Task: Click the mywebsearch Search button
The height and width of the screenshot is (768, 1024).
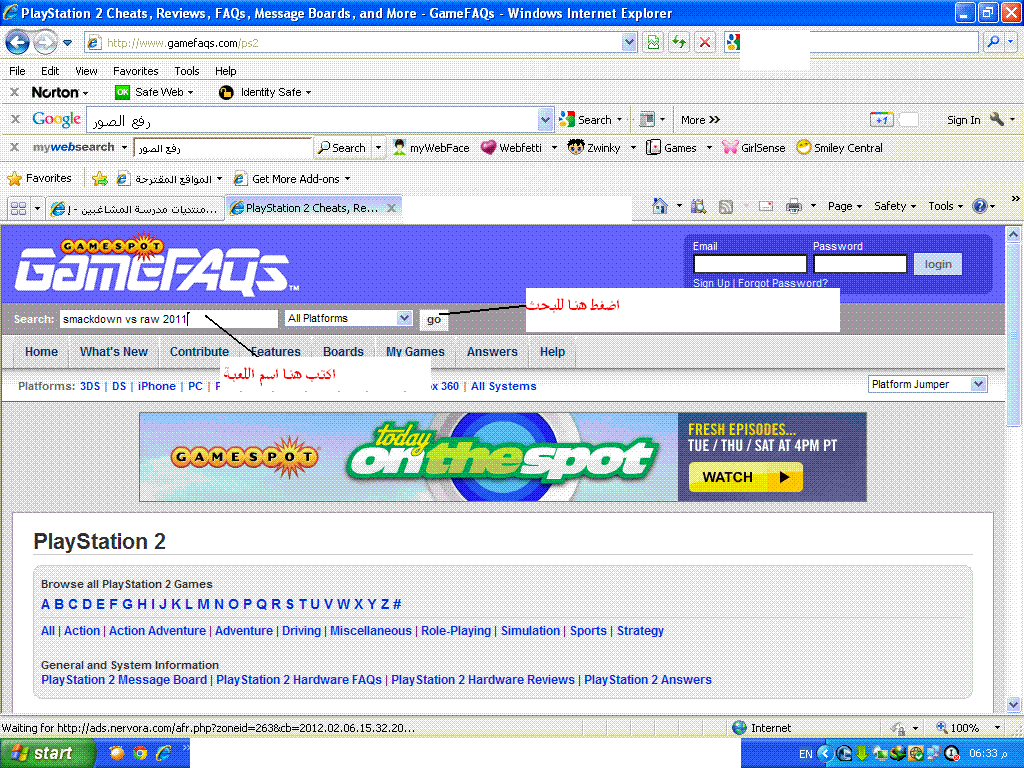Action: coord(342,148)
